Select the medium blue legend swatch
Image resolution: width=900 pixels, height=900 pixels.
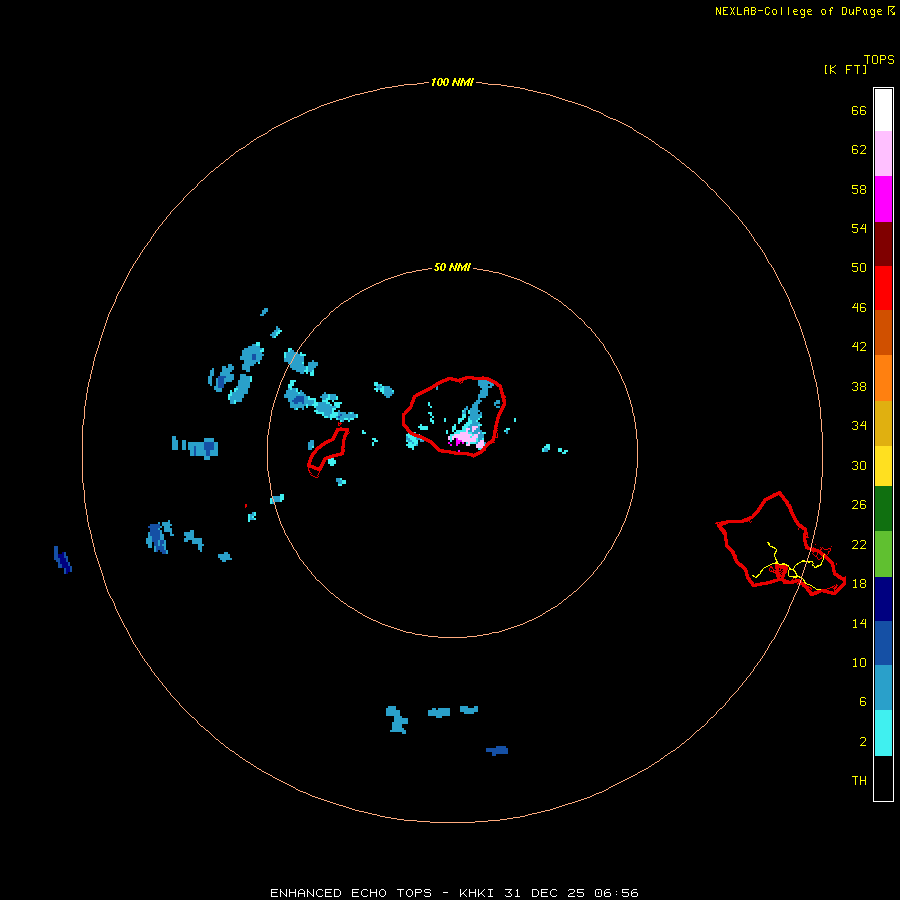pos(883,643)
